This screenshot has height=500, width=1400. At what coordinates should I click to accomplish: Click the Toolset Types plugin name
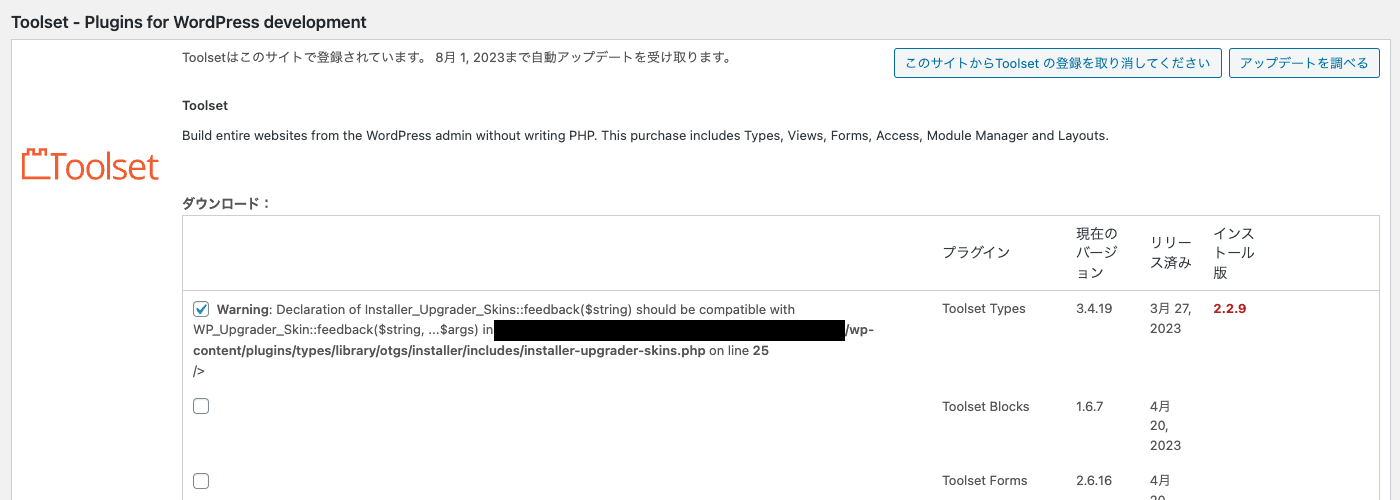tap(984, 309)
